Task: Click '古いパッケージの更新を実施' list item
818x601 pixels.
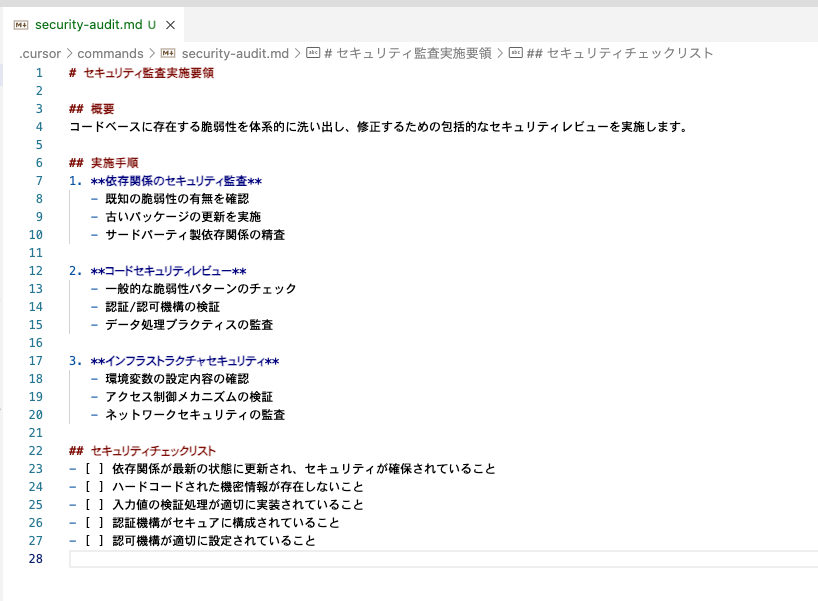Action: 183,217
